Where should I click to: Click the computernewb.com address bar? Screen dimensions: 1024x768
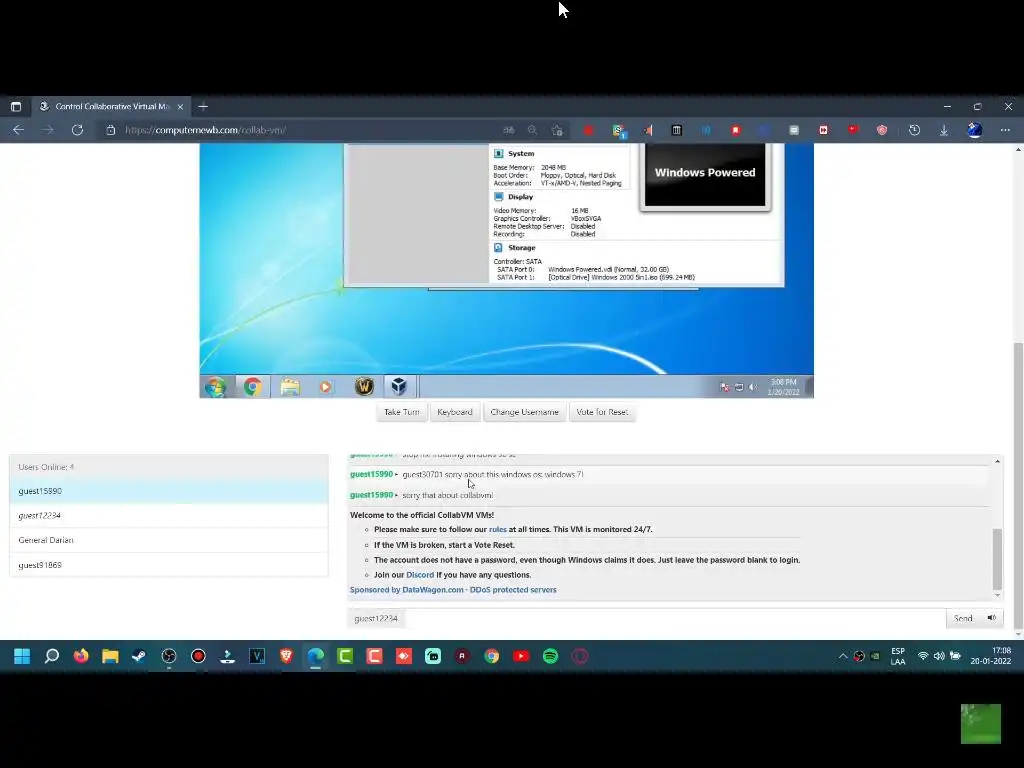coord(206,130)
